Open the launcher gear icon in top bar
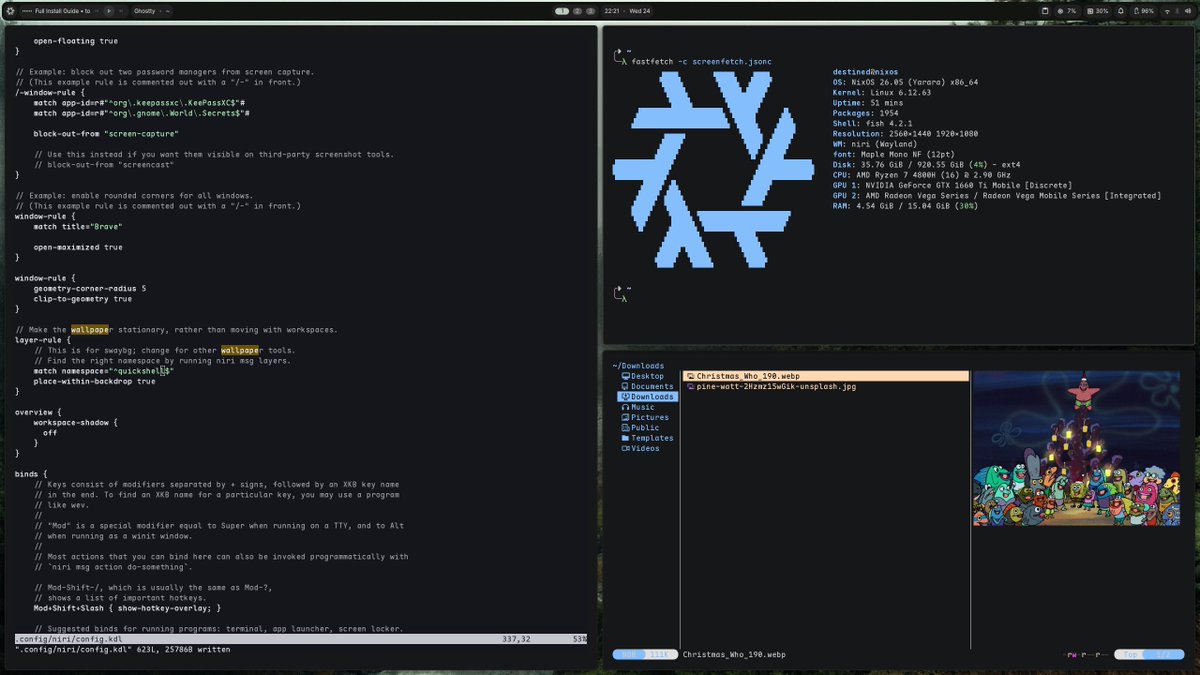1200x675 pixels. [x=11, y=11]
